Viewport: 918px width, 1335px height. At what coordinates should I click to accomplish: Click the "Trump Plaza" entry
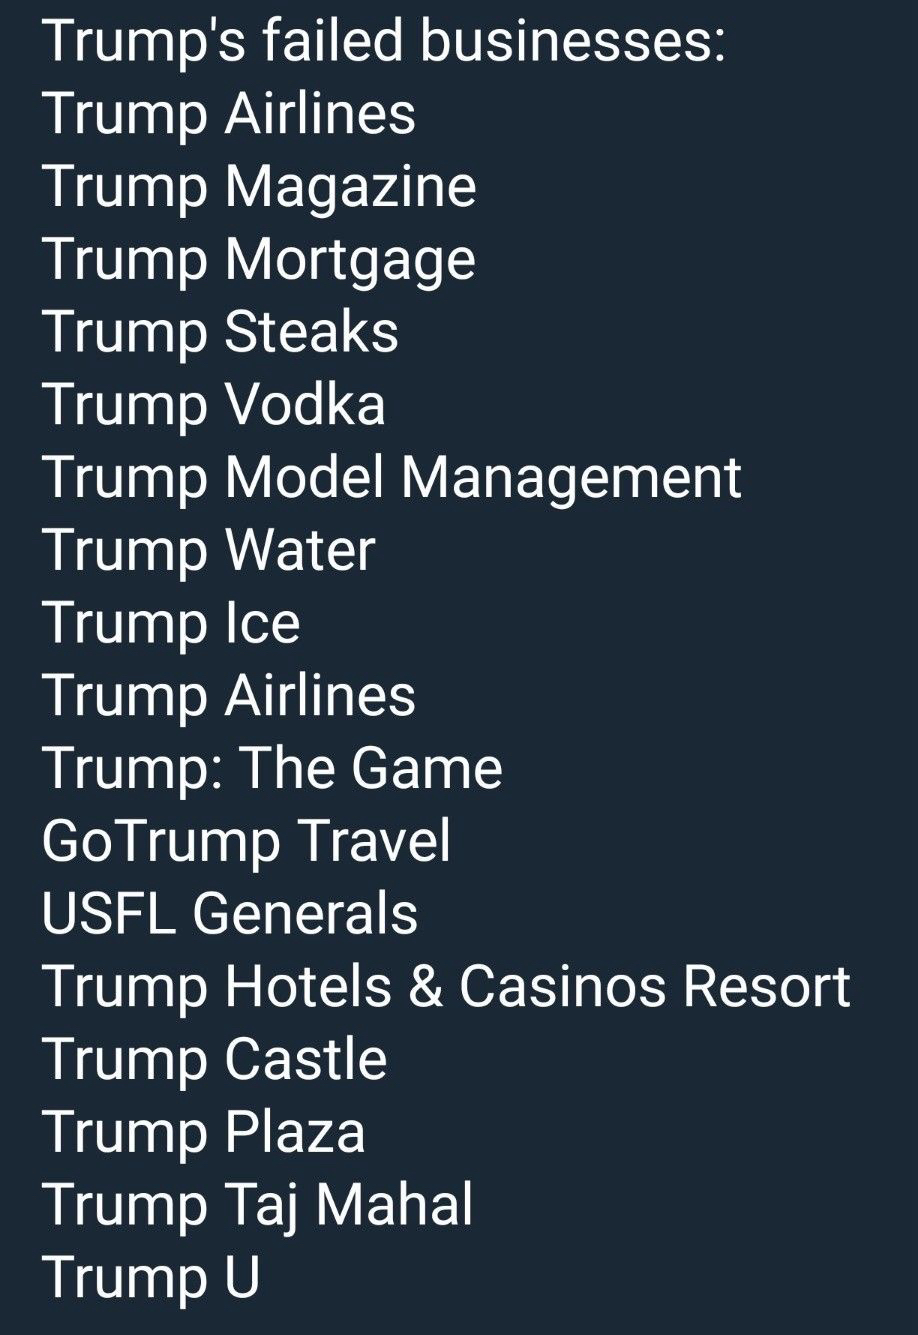(203, 1132)
